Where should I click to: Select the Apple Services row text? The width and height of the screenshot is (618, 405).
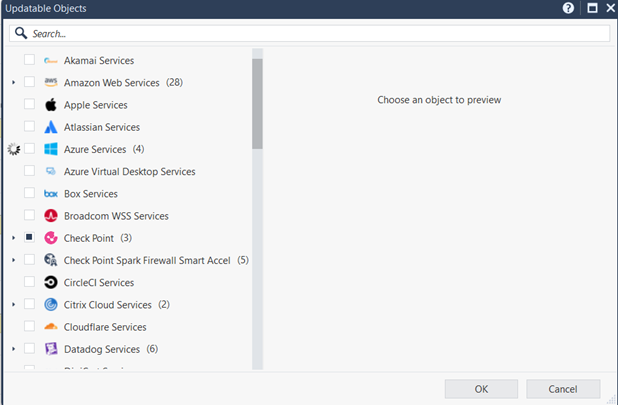pyautogui.click(x=96, y=105)
